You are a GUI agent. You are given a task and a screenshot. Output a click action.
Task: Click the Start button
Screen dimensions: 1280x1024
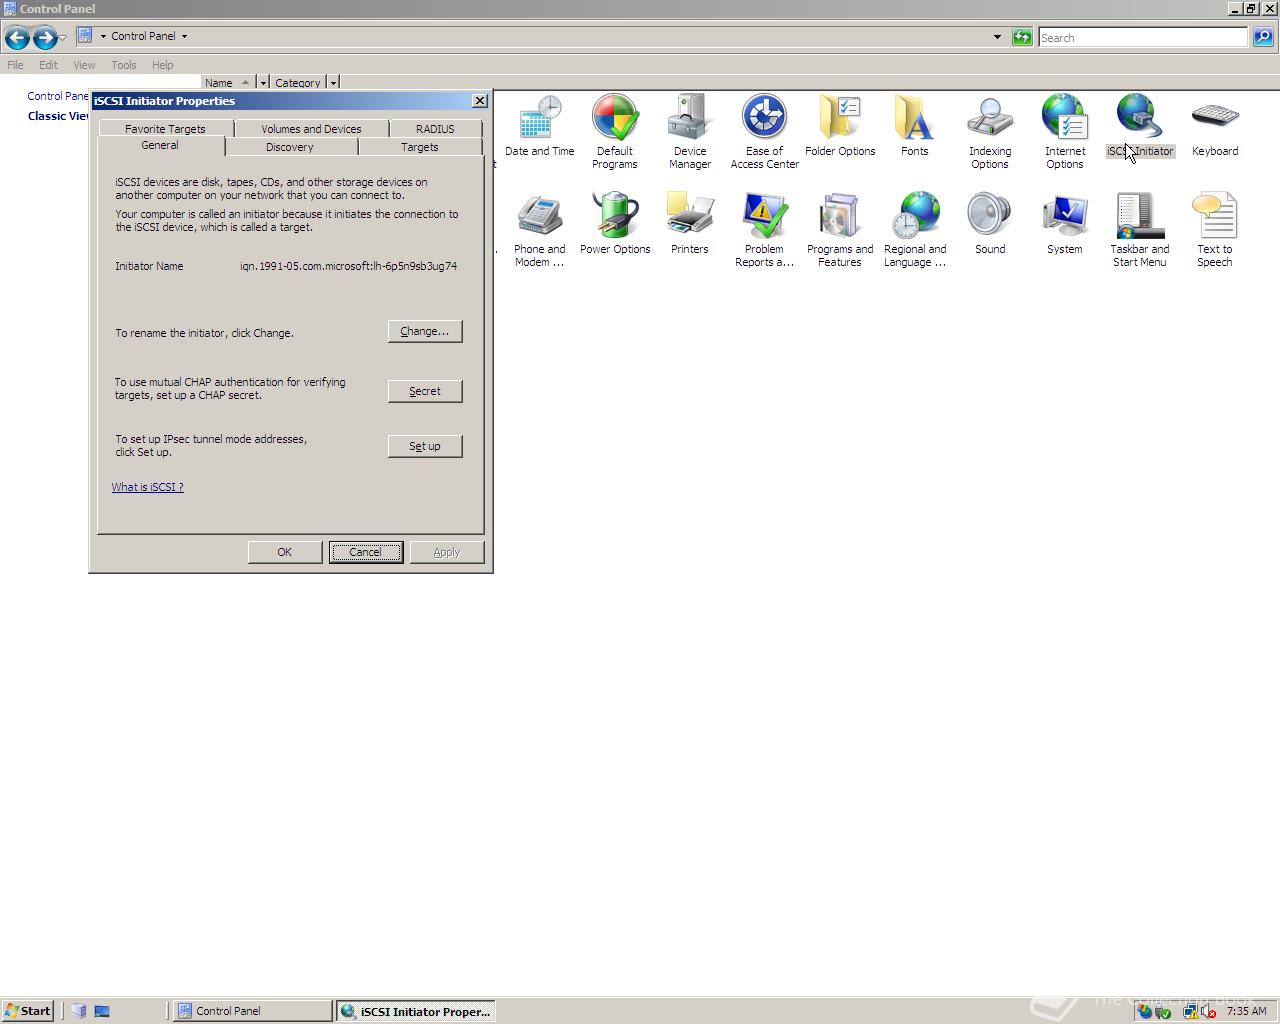point(27,1011)
